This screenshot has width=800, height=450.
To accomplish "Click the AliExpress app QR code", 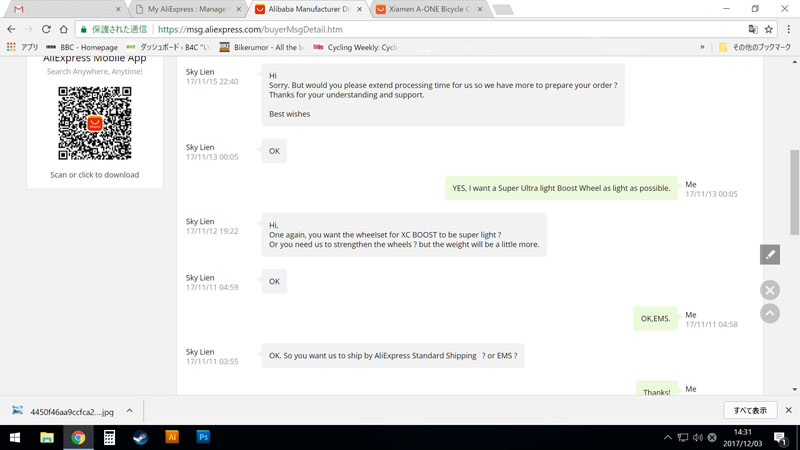I will [95, 123].
